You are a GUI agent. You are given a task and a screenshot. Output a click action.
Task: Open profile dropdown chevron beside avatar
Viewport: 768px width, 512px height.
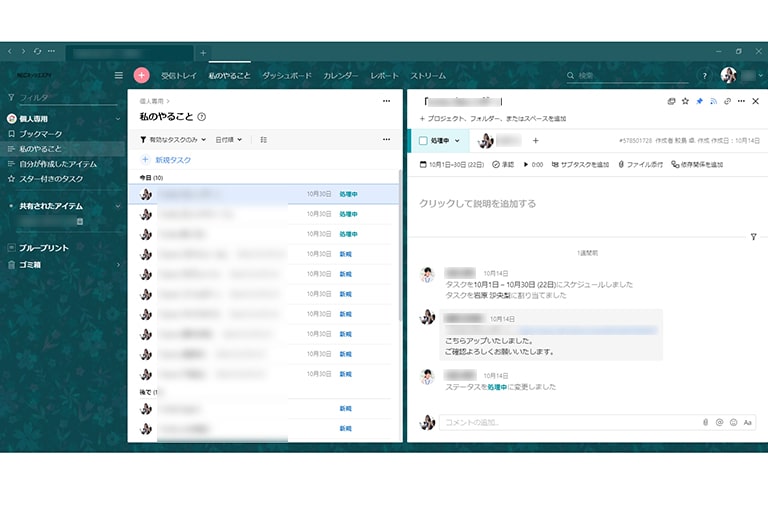761,75
